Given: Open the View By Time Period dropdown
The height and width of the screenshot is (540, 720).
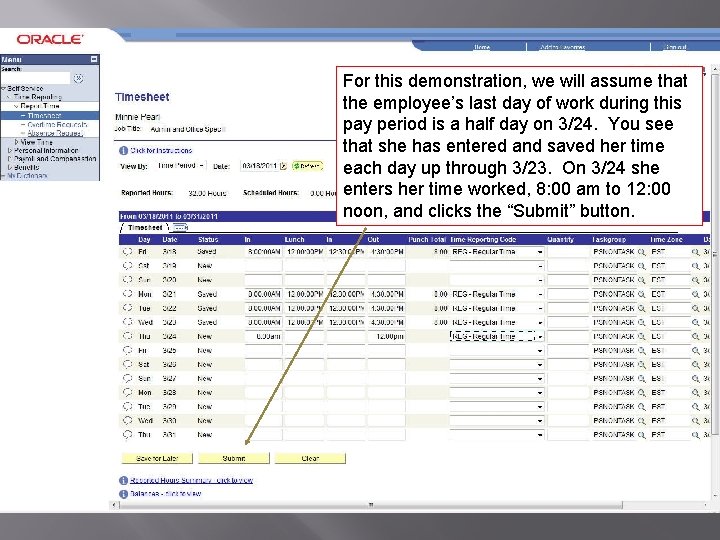Looking at the screenshot, I should (181, 166).
